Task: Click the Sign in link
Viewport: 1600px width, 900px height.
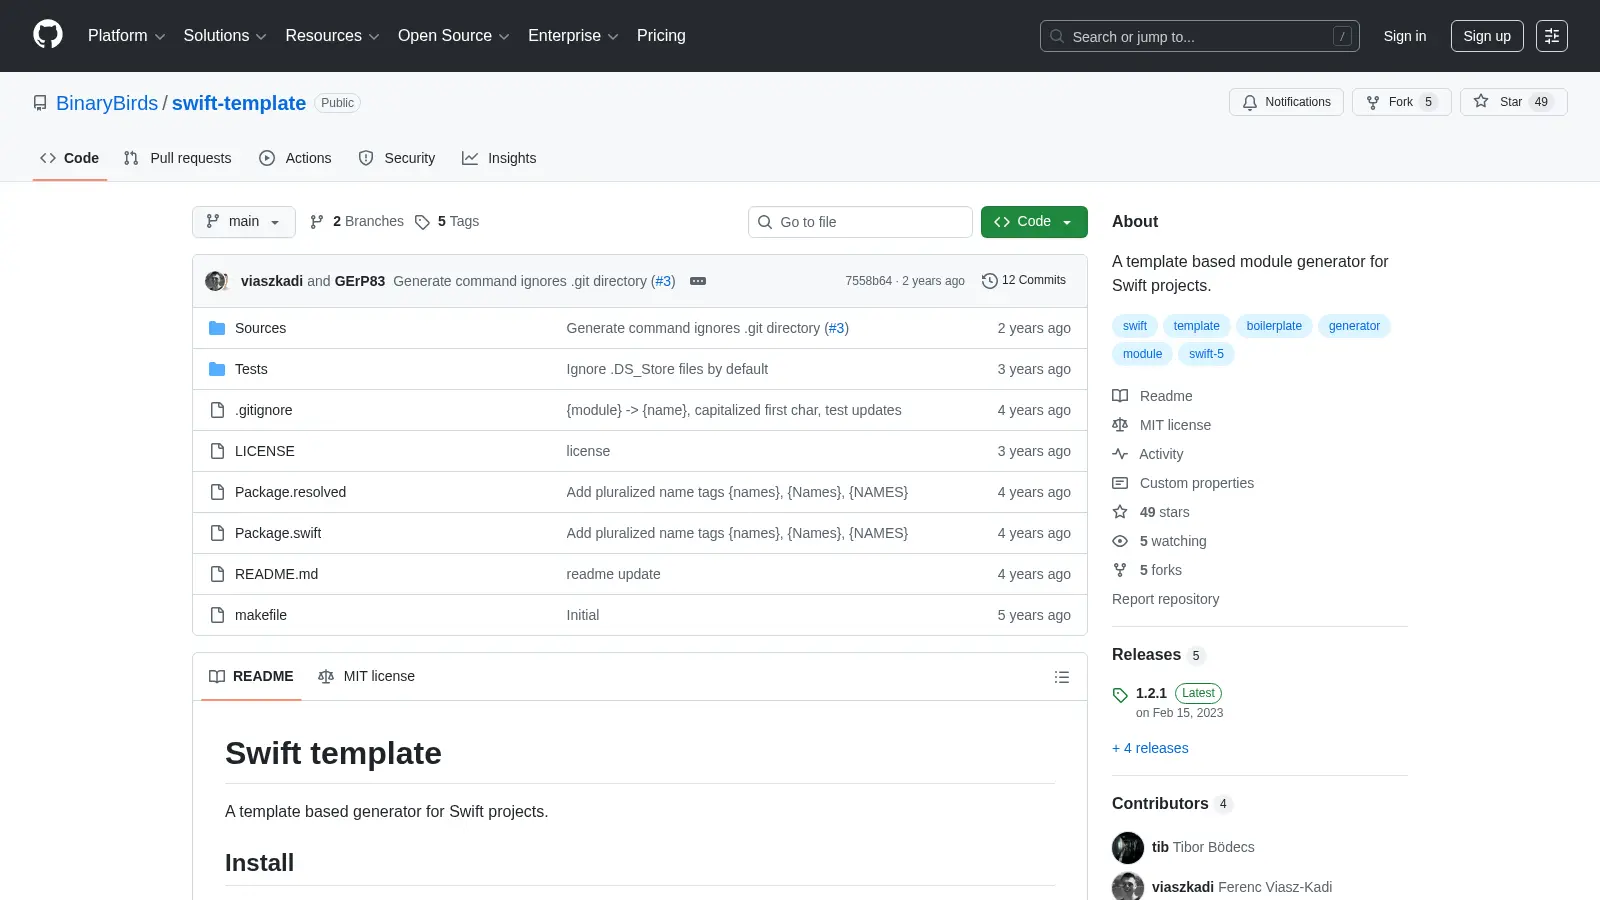Action: (1405, 36)
